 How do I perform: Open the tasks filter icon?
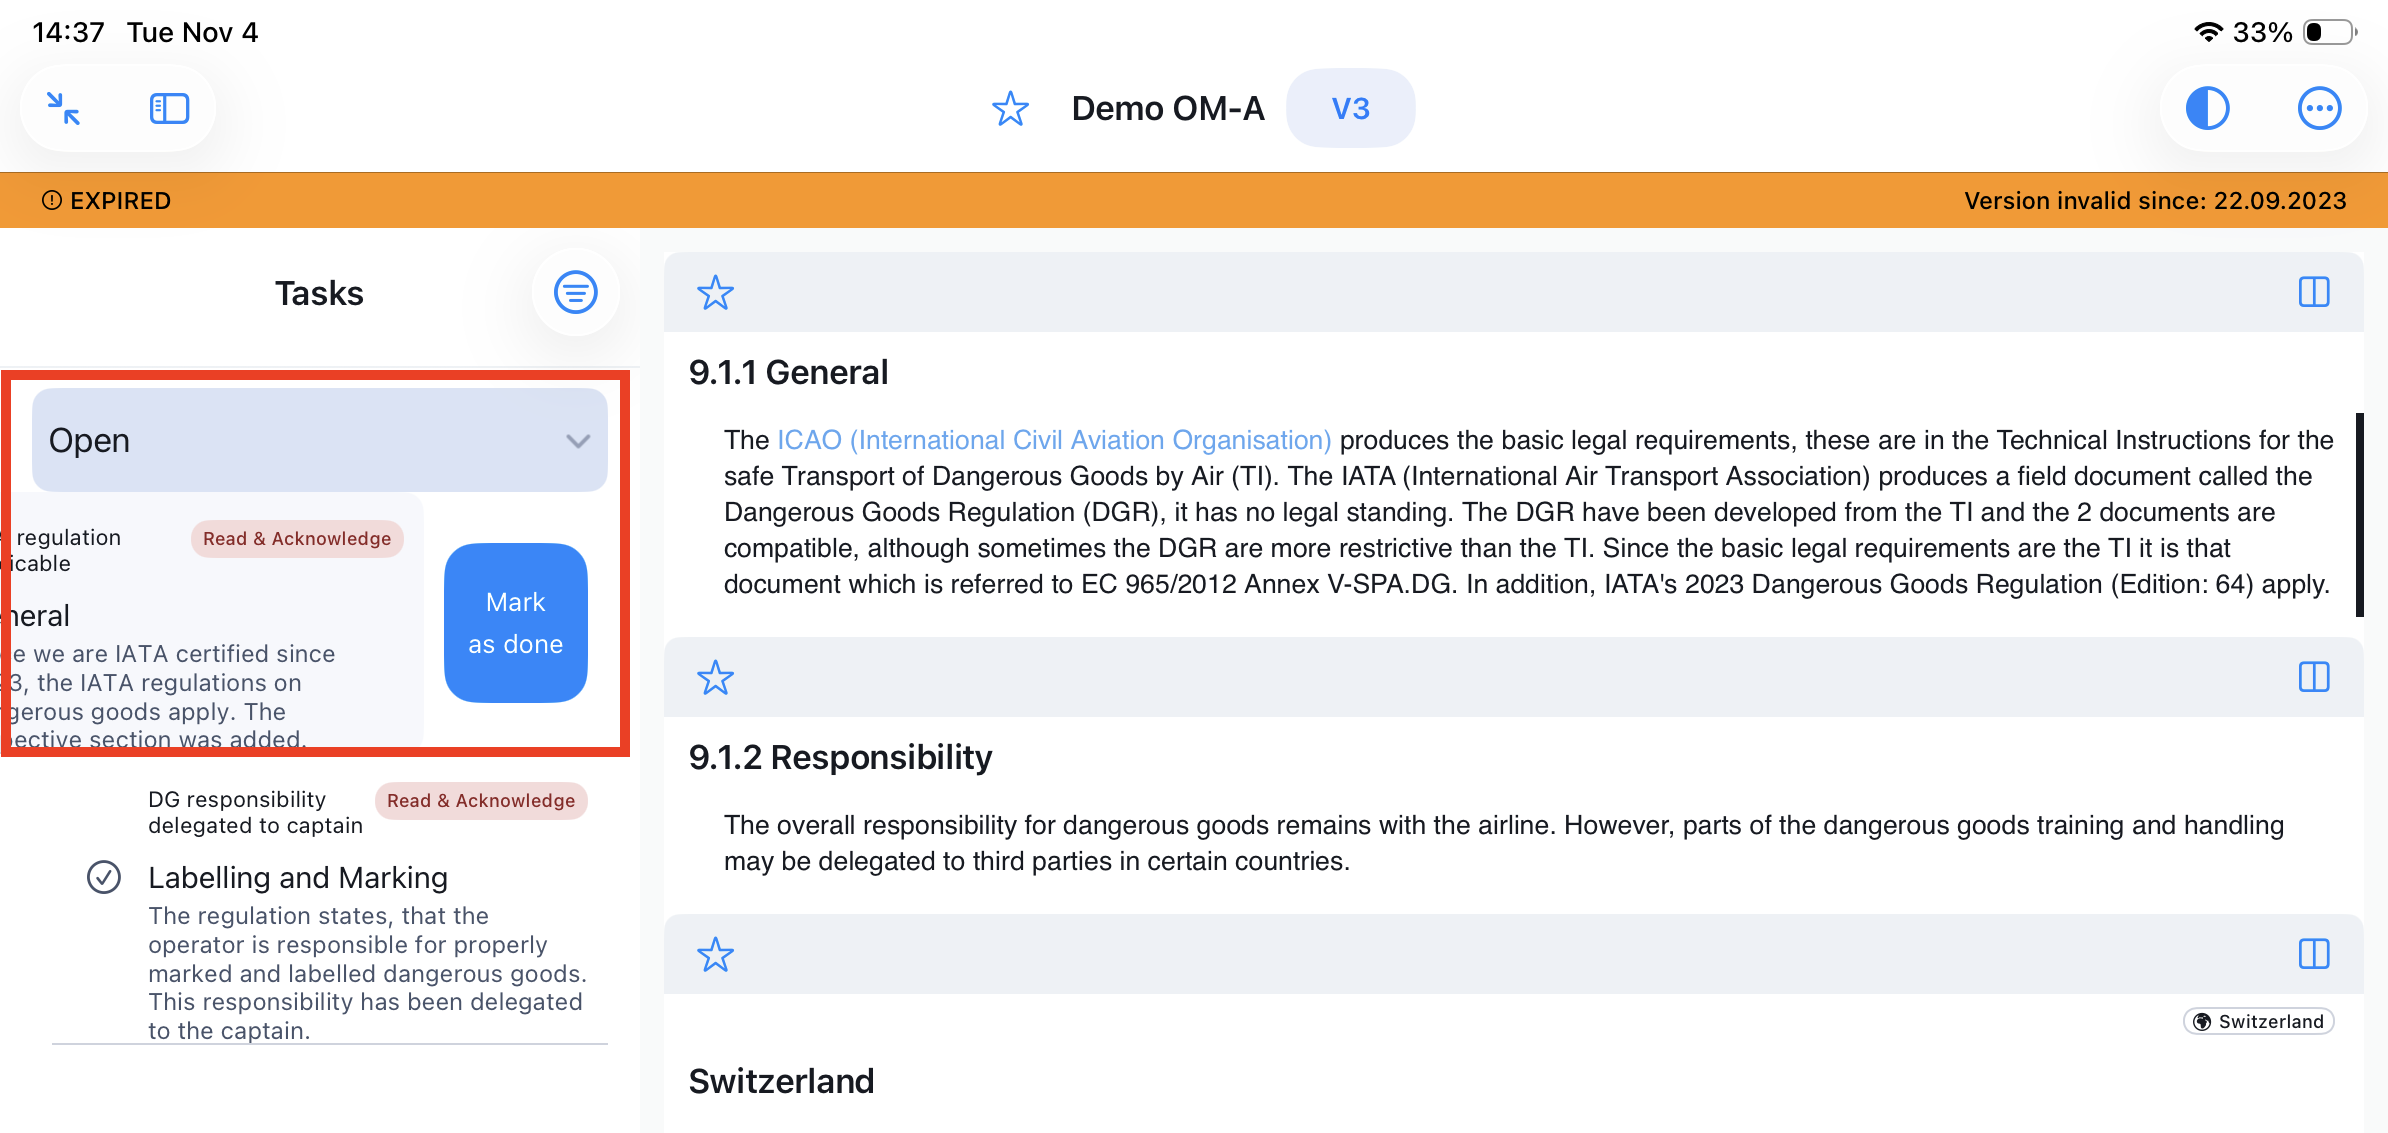[576, 292]
